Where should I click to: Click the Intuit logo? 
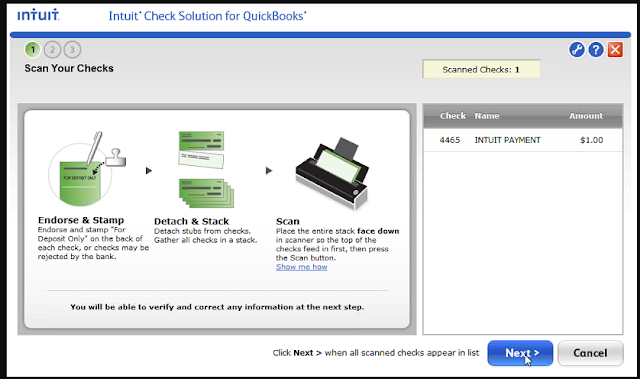38,15
